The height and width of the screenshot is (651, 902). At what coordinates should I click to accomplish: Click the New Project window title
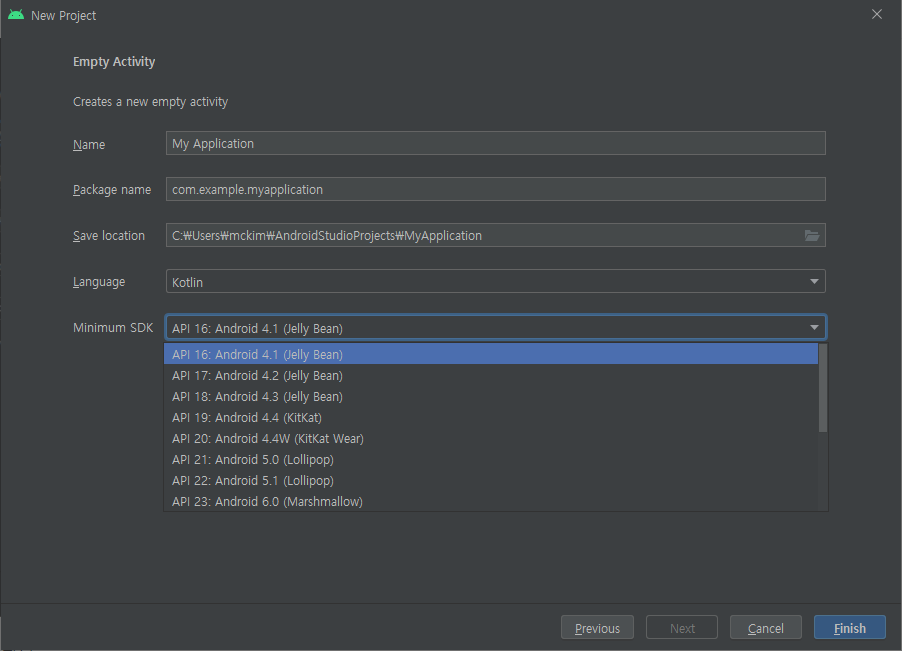[63, 16]
